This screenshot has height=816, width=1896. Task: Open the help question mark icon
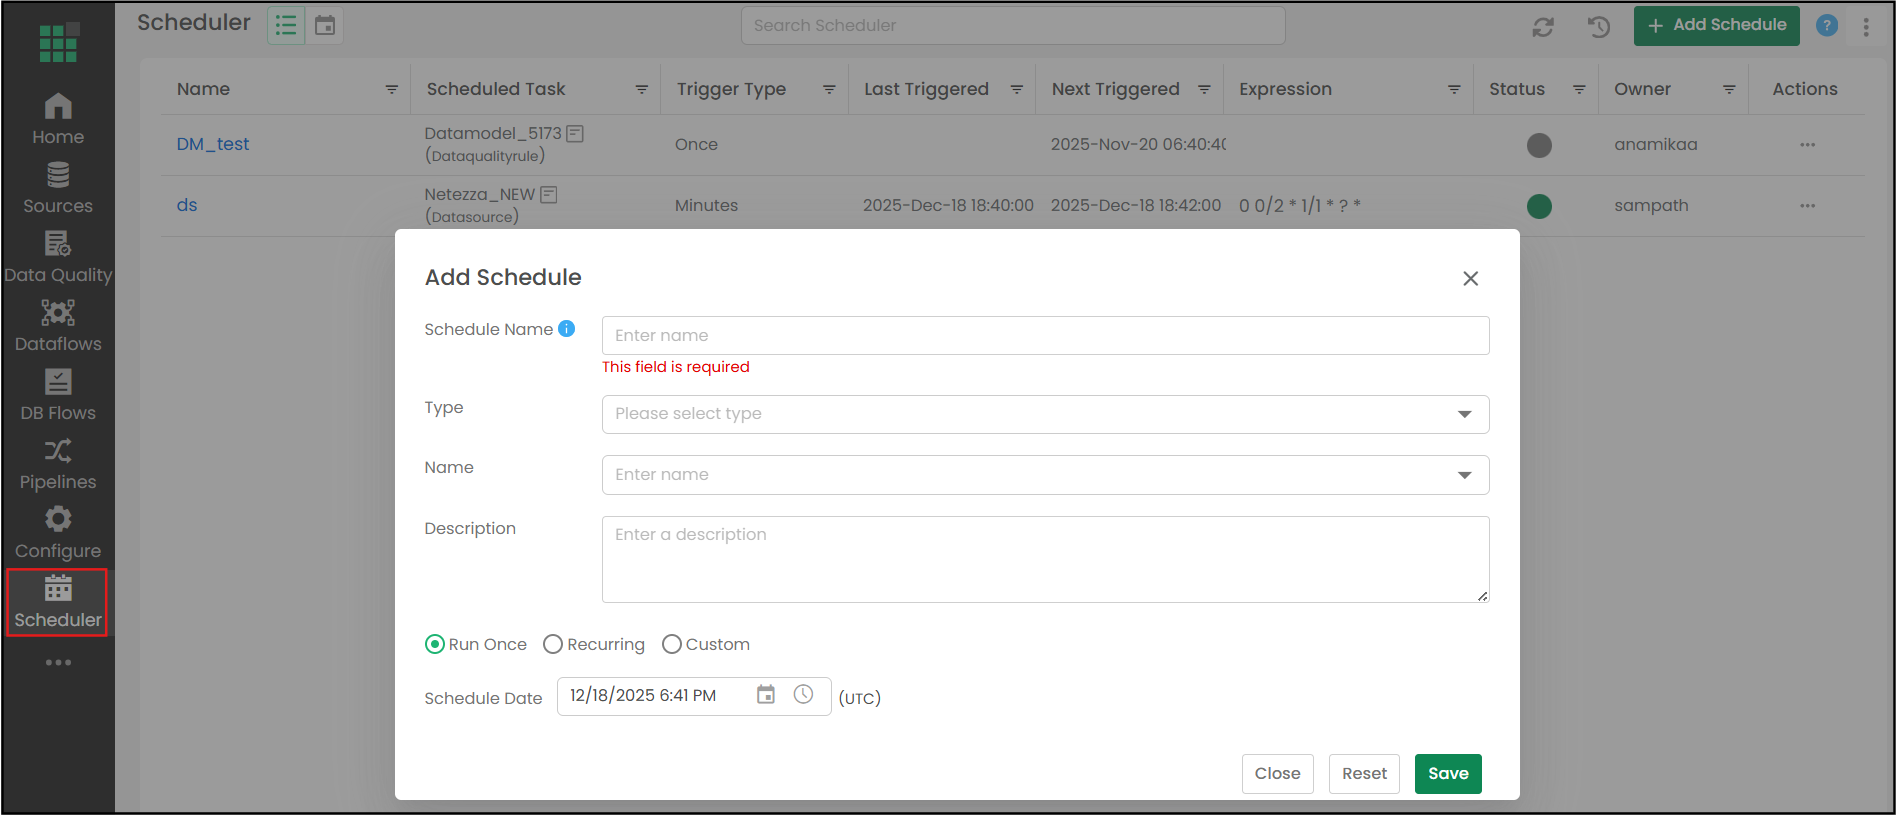[x=1827, y=26]
